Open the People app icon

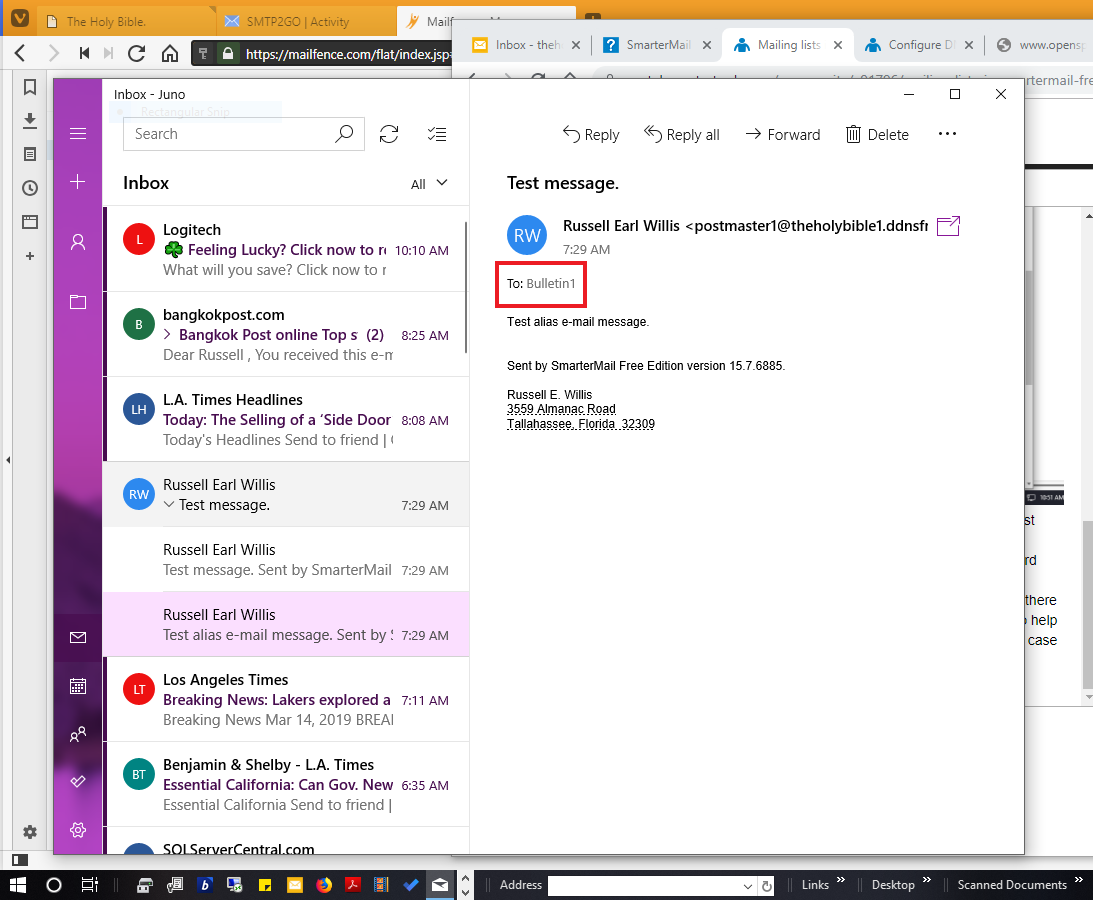(78, 735)
